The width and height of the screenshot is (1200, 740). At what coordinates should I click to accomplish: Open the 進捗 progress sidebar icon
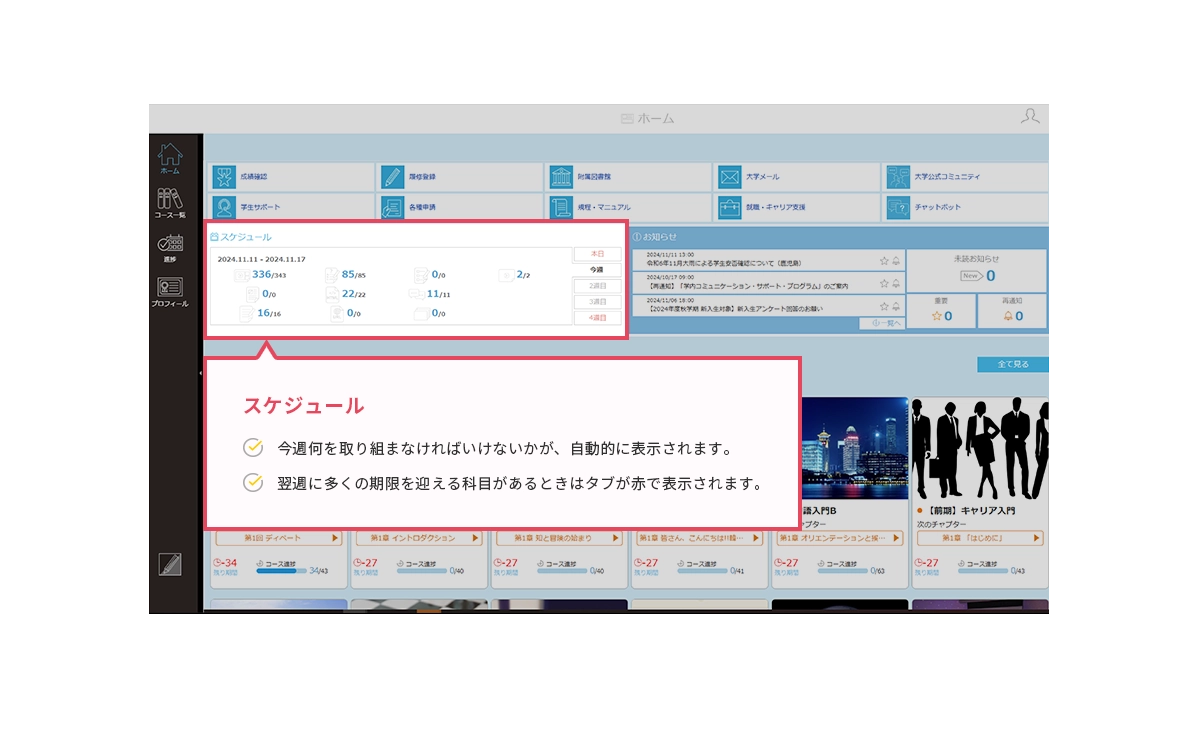click(170, 247)
